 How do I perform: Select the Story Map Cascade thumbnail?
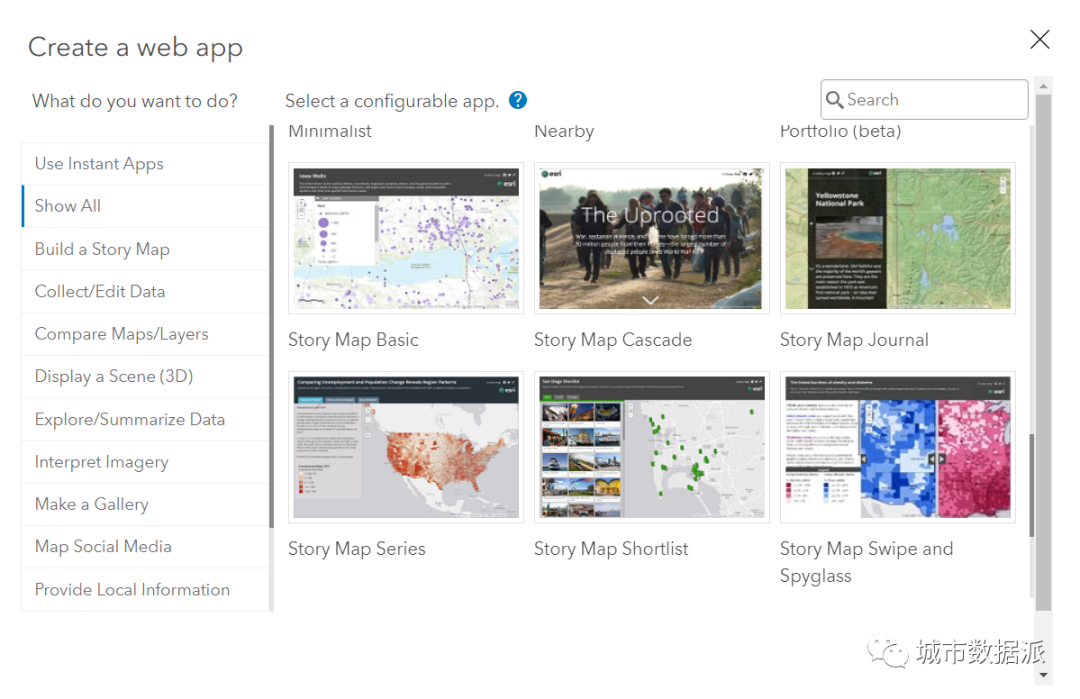(652, 238)
